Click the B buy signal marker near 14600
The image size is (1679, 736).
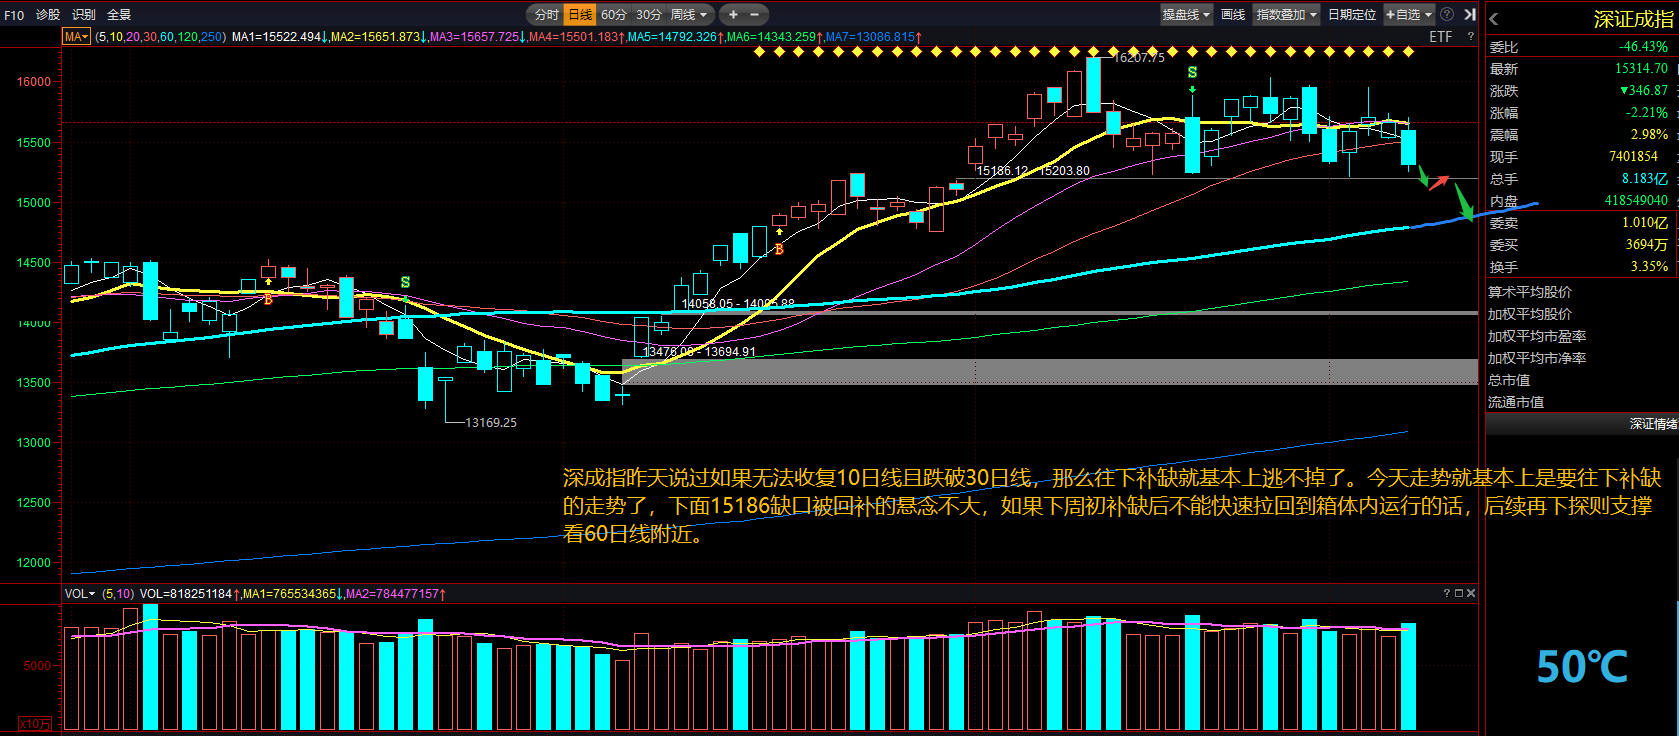click(779, 249)
